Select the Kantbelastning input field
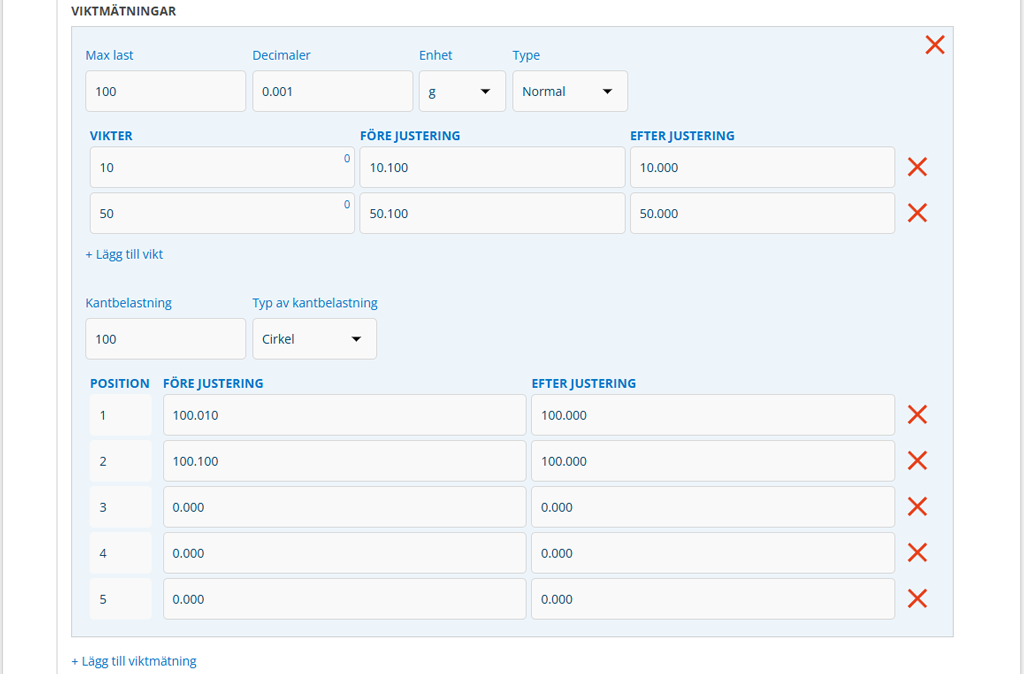The width and height of the screenshot is (1024, 674). (165, 339)
